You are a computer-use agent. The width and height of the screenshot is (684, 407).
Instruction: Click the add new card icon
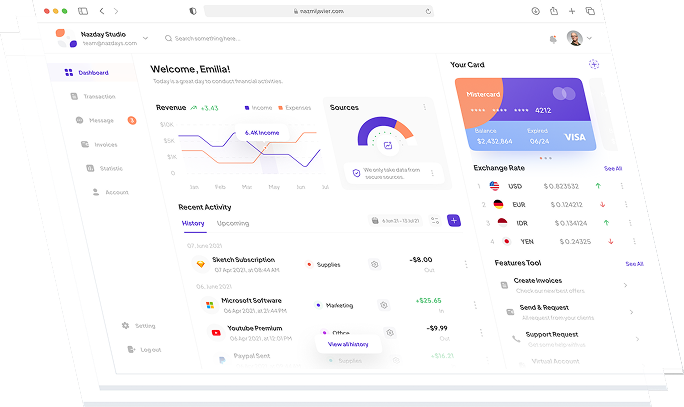pyautogui.click(x=594, y=65)
